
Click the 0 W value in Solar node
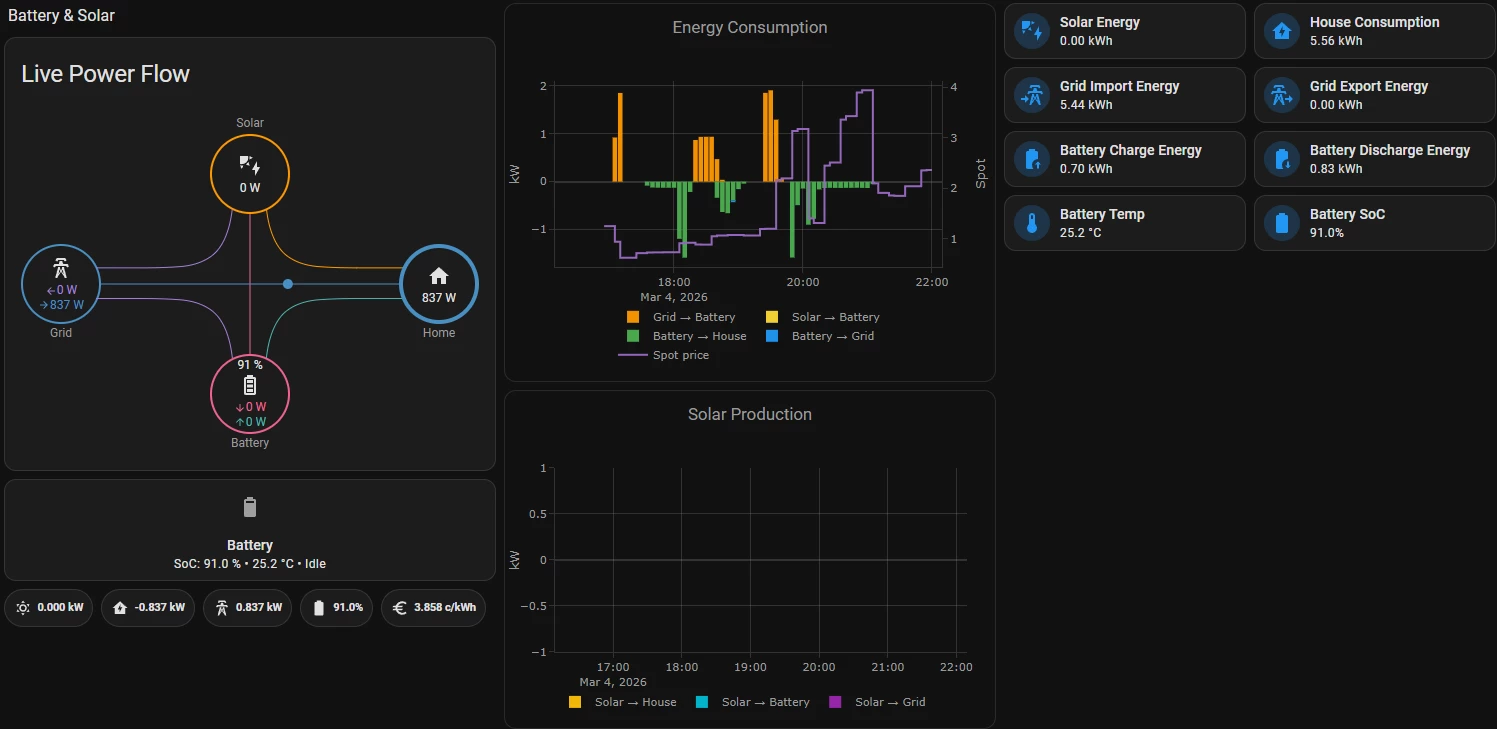point(250,188)
